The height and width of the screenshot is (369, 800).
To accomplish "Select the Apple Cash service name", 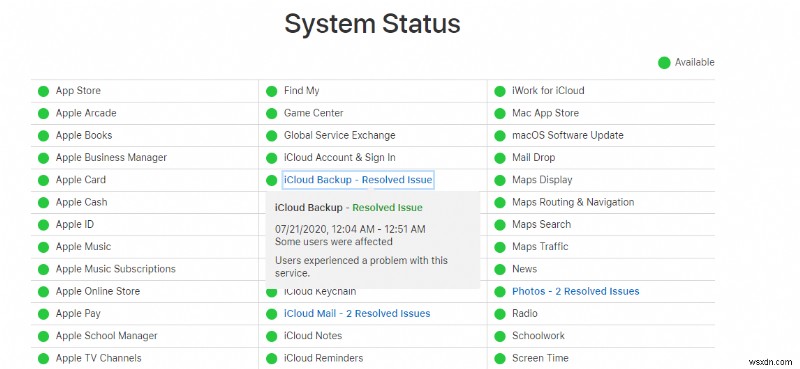I will [x=81, y=202].
